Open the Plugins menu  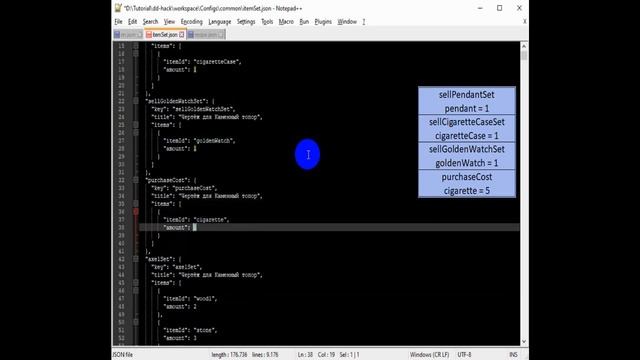pos(323,22)
